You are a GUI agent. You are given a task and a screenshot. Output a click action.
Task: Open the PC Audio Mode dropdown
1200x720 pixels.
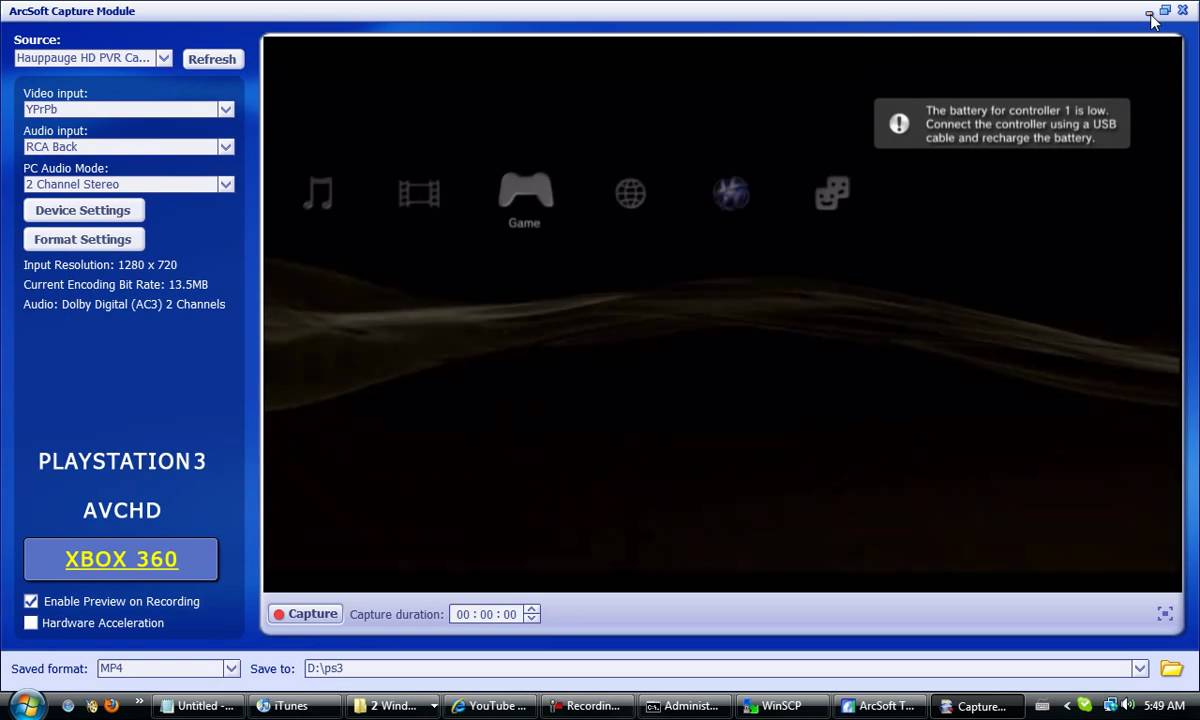226,184
